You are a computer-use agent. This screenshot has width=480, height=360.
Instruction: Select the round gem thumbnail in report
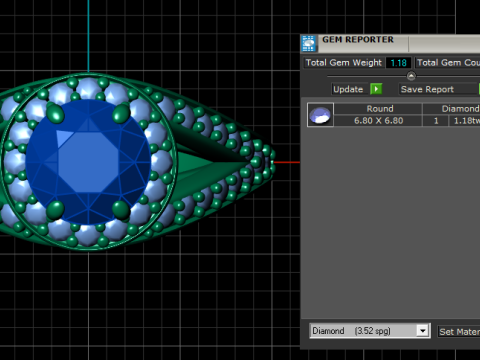click(x=320, y=115)
